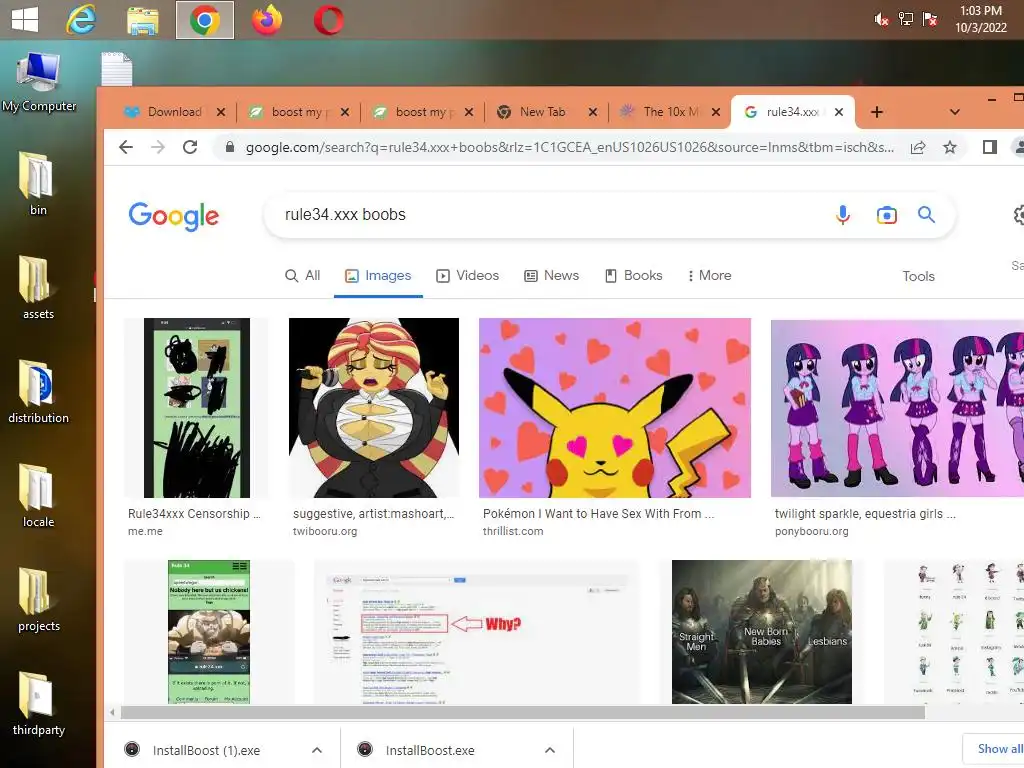Screen dimensions: 1024x768
Task: Switch to The 10x tab
Action: (x=669, y=112)
